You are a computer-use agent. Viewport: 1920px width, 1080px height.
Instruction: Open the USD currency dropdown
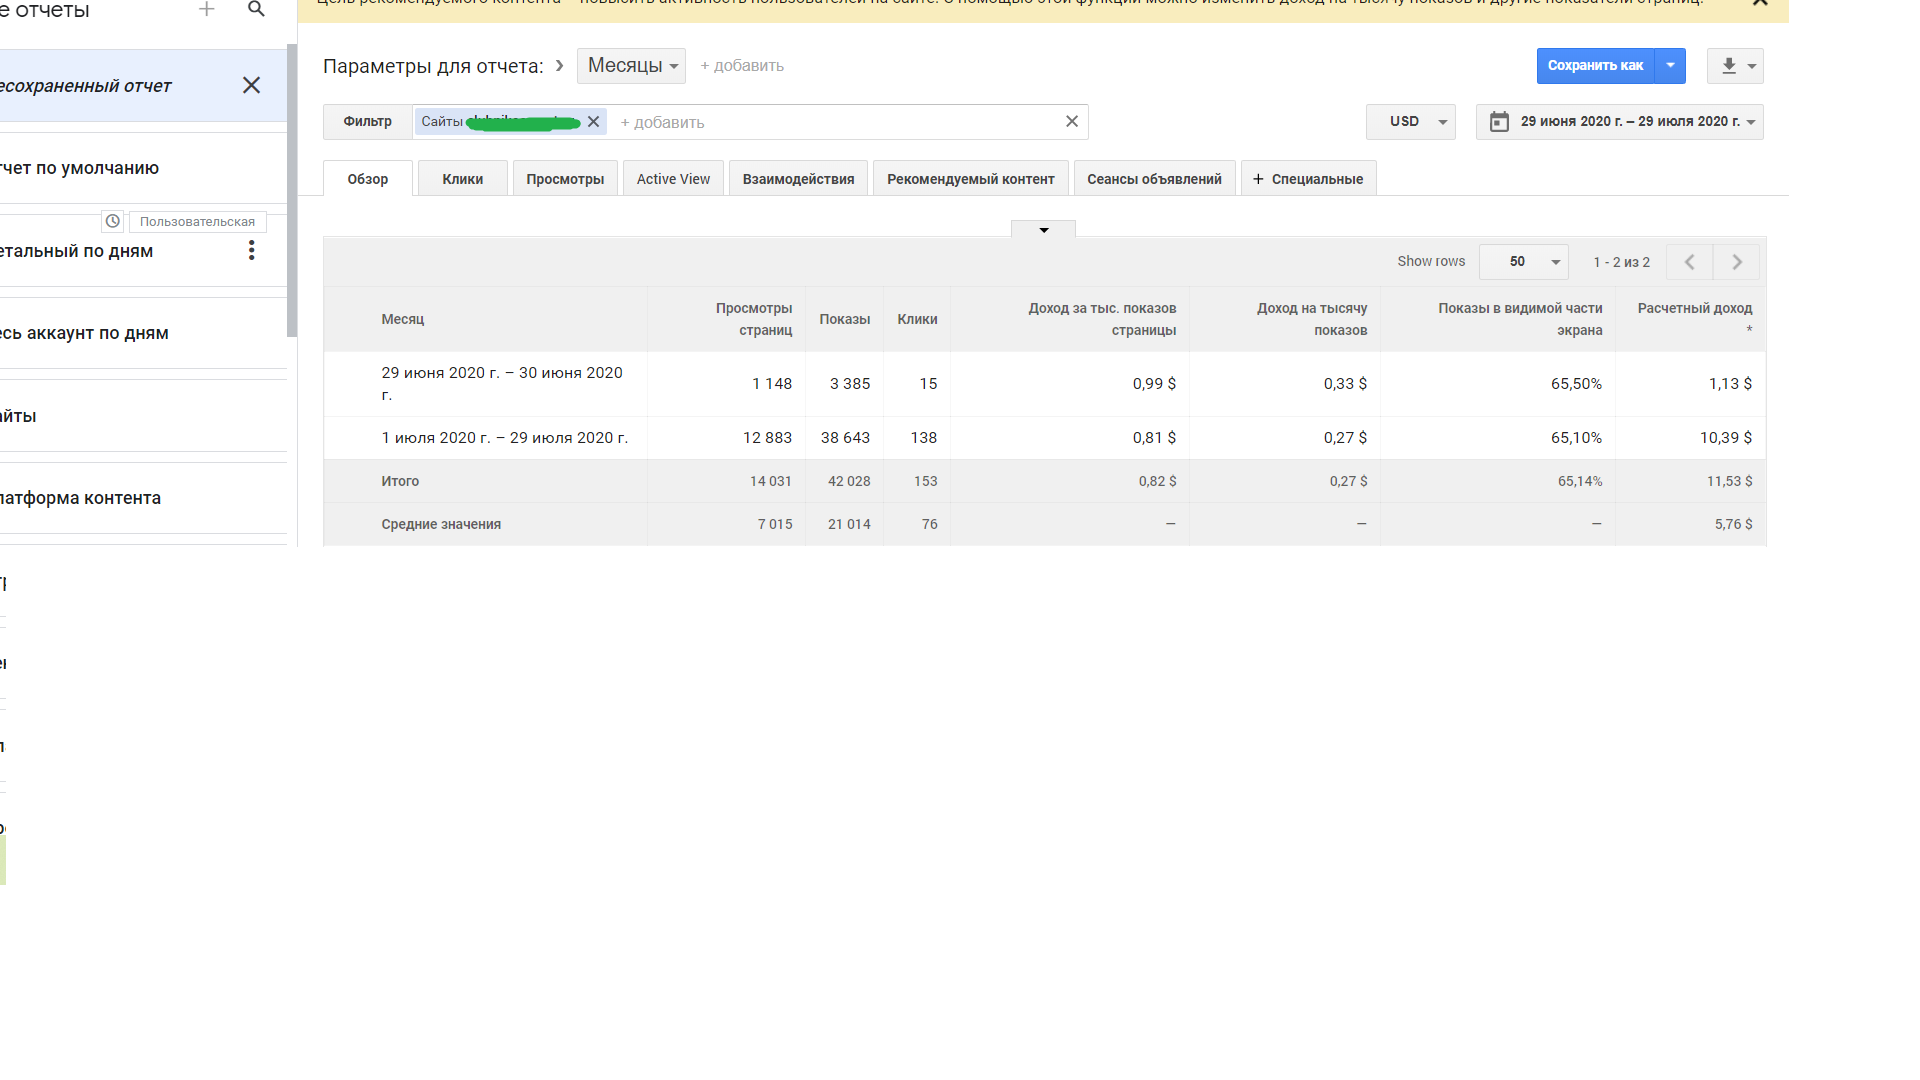tap(1411, 122)
